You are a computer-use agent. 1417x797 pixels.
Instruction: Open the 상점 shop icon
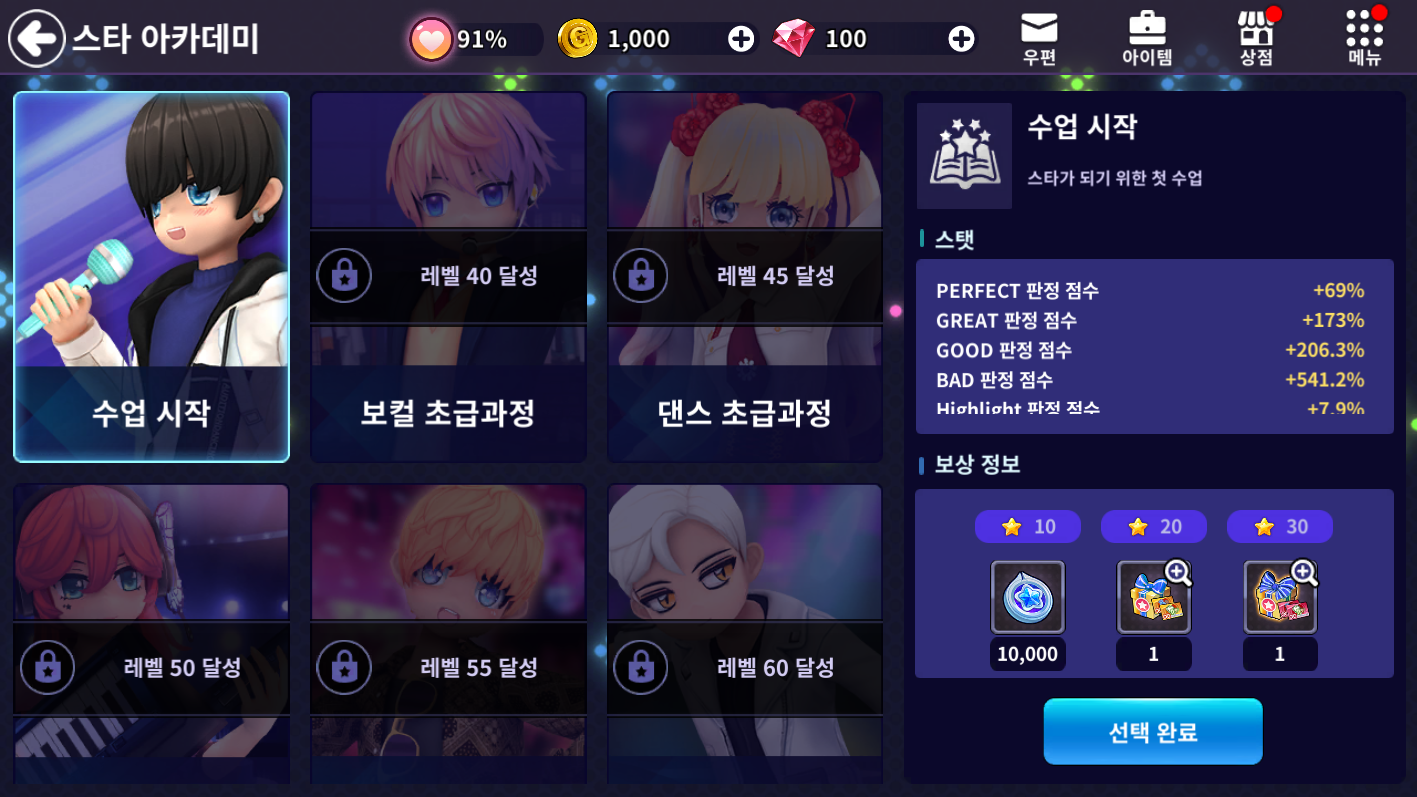pos(1256,38)
